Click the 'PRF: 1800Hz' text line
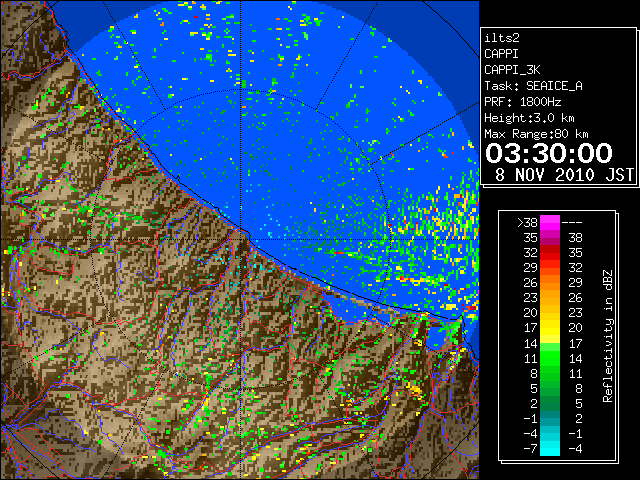The height and width of the screenshot is (480, 640). 523,102
